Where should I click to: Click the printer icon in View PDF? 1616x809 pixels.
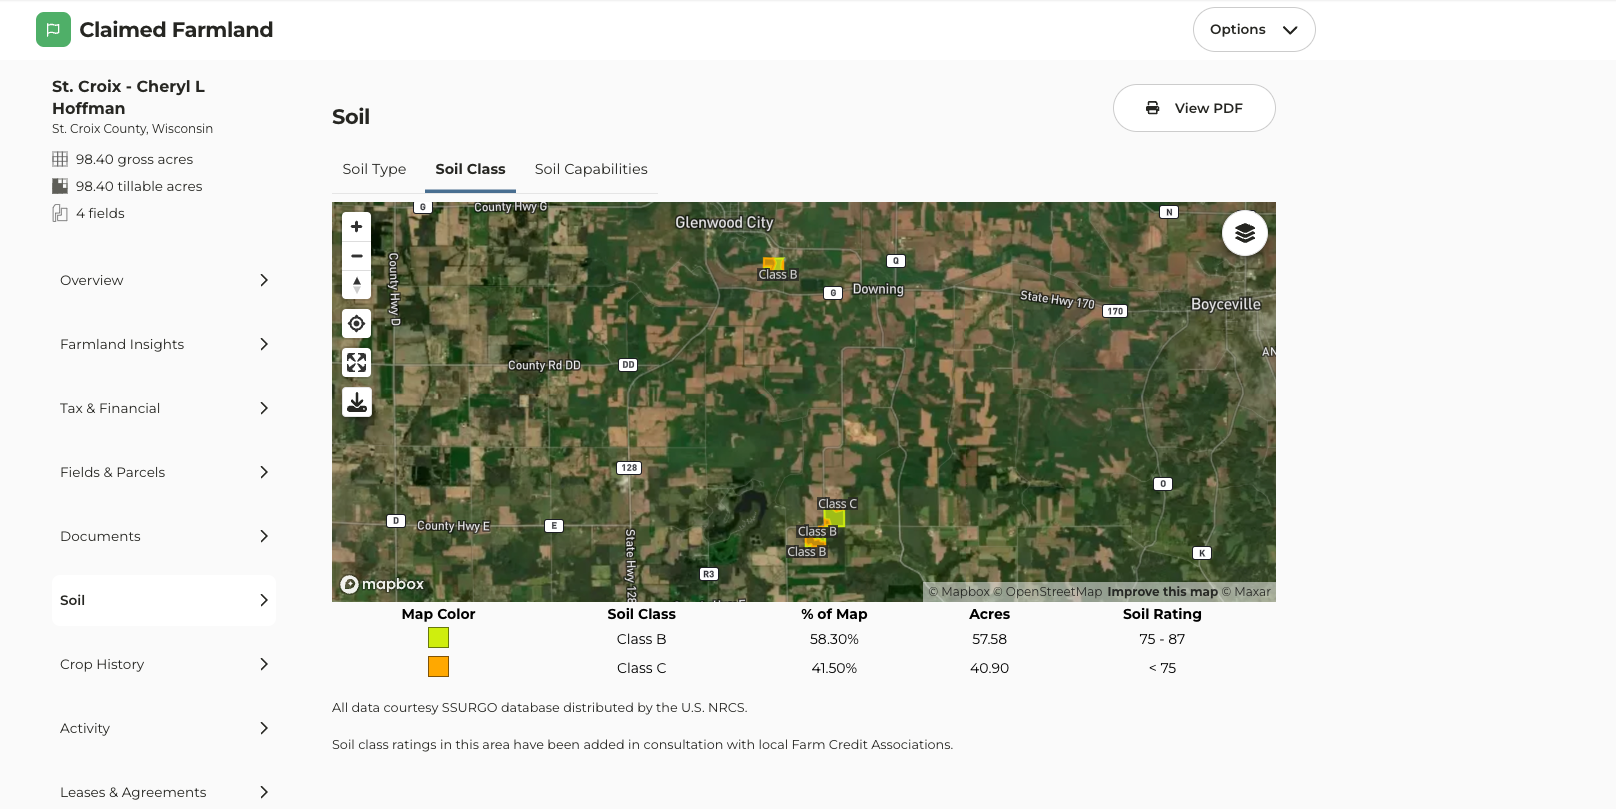[x=1153, y=108]
